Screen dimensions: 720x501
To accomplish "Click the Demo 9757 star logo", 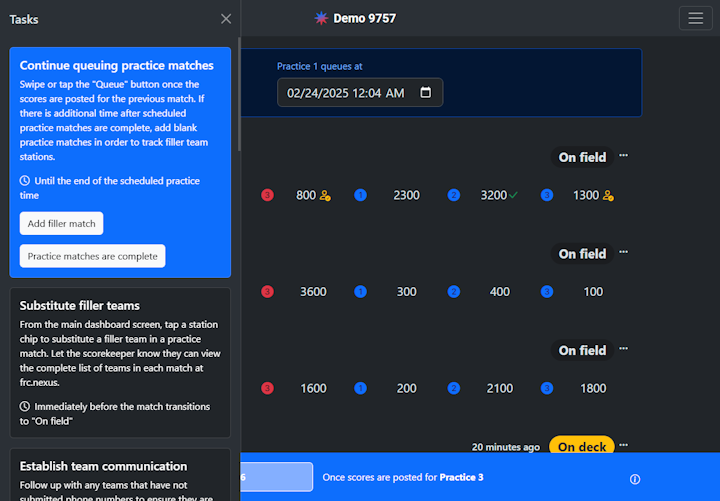I will click(321, 18).
